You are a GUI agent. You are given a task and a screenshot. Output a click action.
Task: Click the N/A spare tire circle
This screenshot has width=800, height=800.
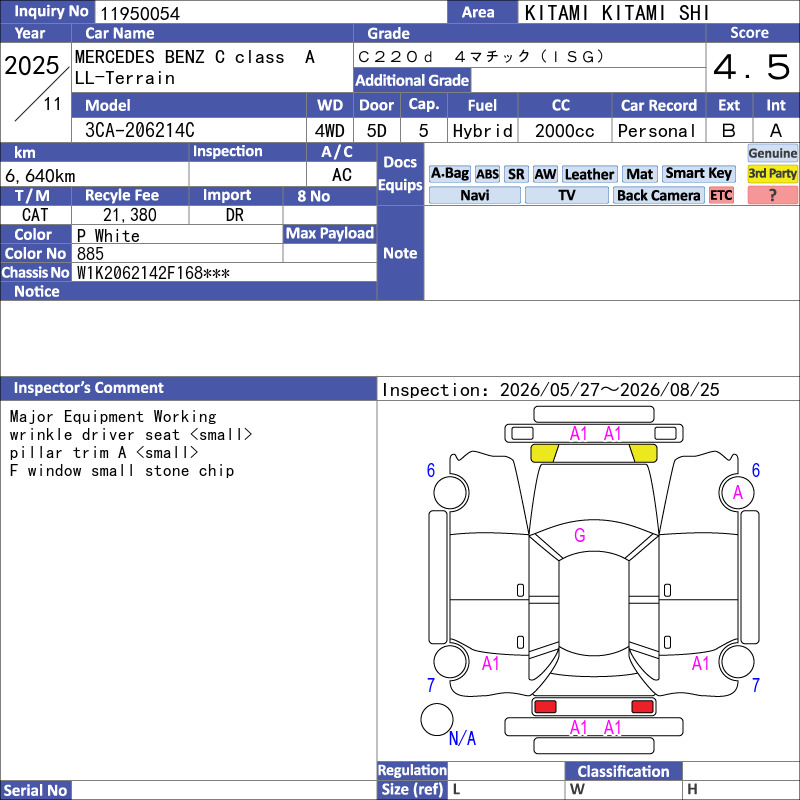tap(437, 719)
